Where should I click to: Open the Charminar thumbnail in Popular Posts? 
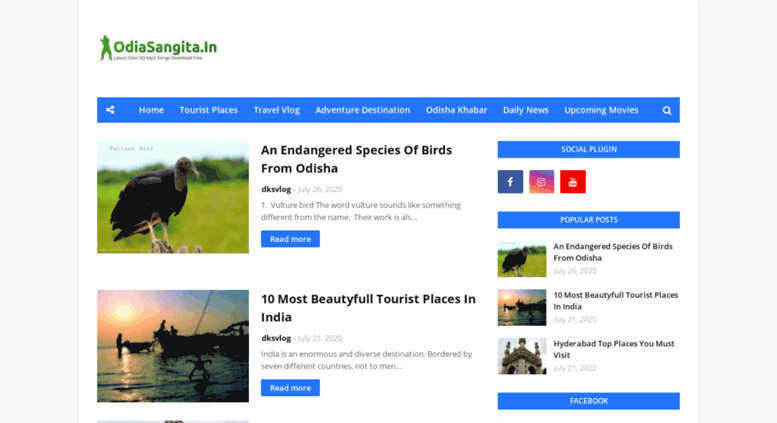tap(522, 356)
